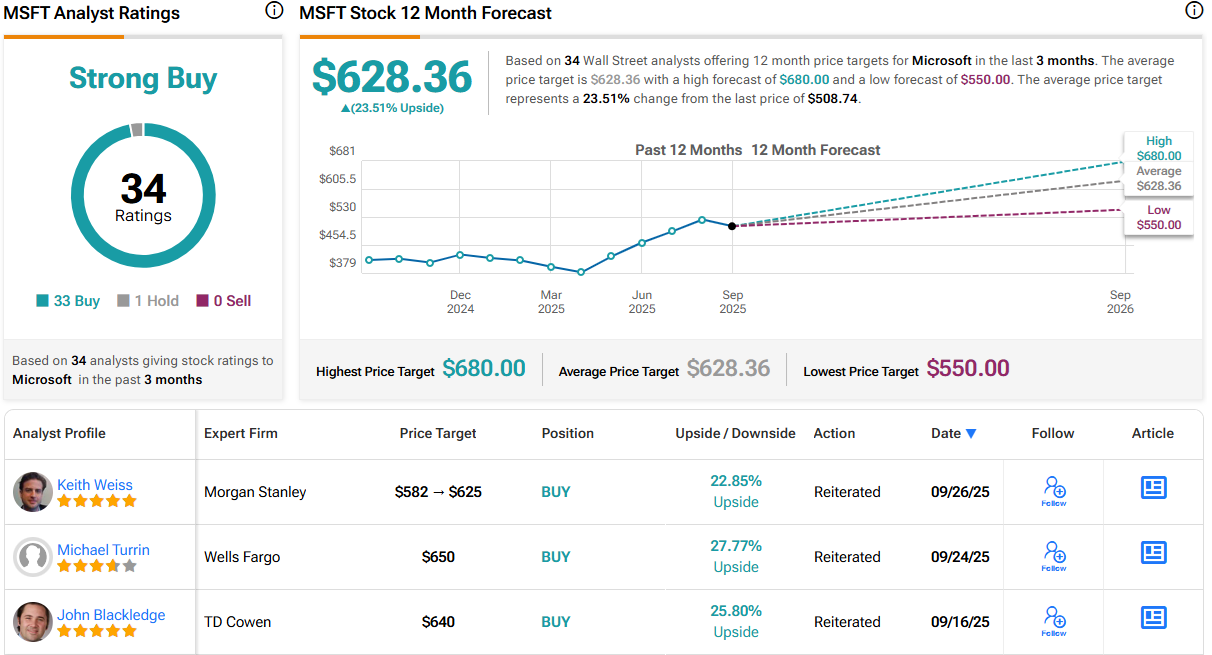Viewport: 1212px width, 655px height.
Task: Click the Expert Firm column header
Action: pos(241,433)
